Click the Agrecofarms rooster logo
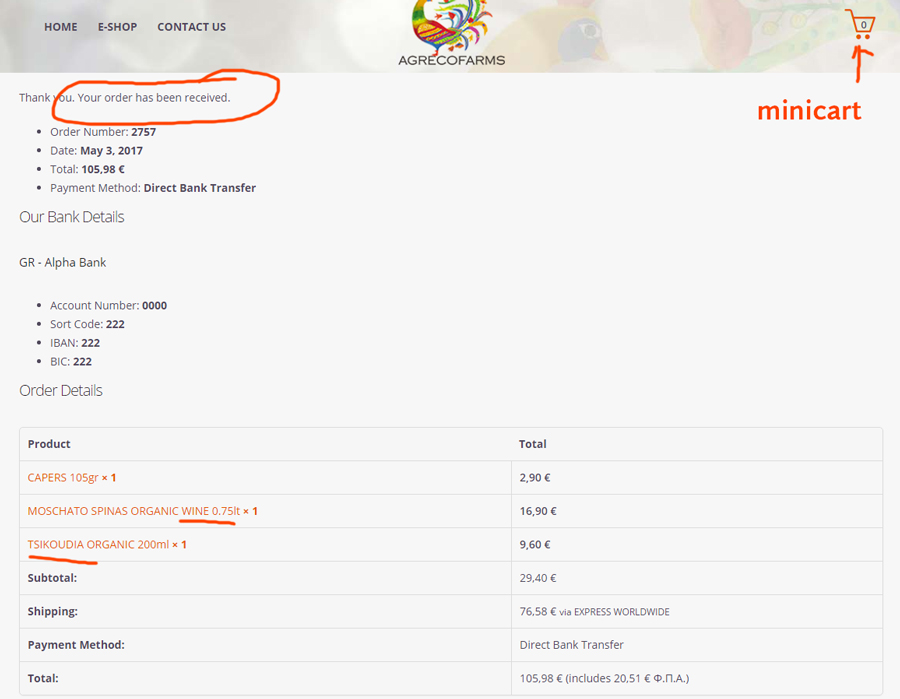 [x=451, y=32]
